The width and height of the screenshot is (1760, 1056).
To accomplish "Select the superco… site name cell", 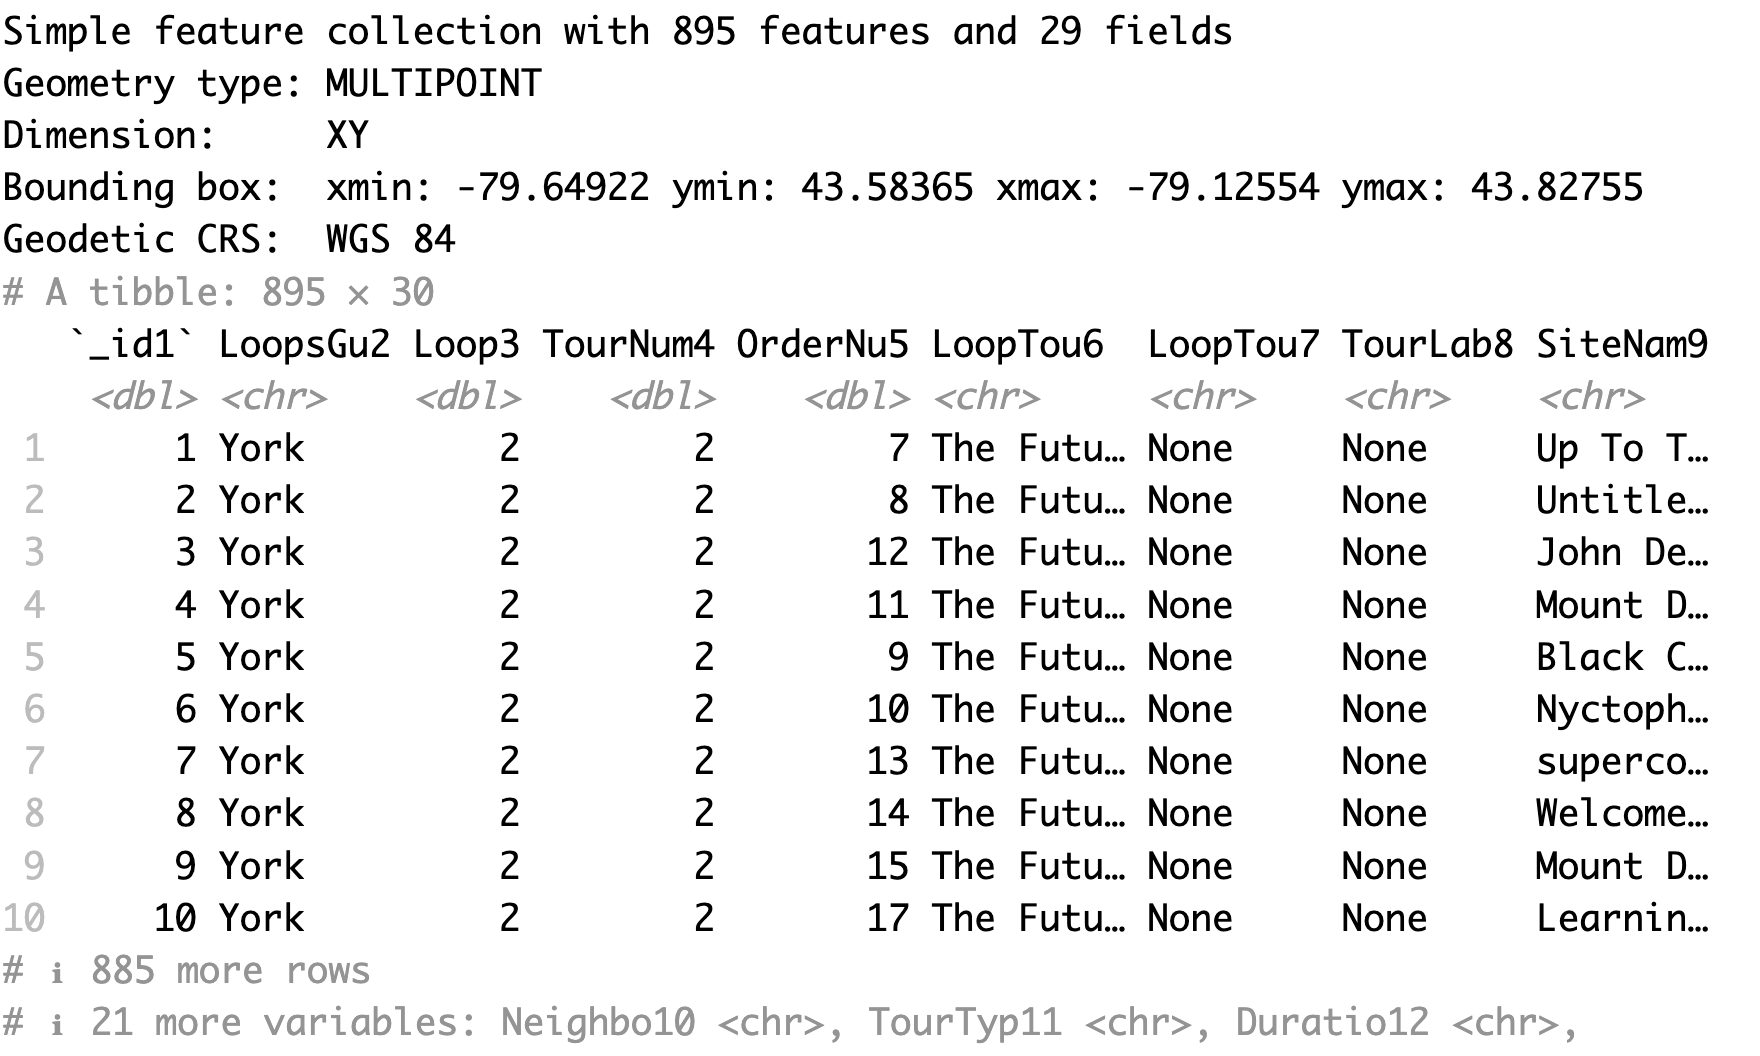I will [1622, 762].
